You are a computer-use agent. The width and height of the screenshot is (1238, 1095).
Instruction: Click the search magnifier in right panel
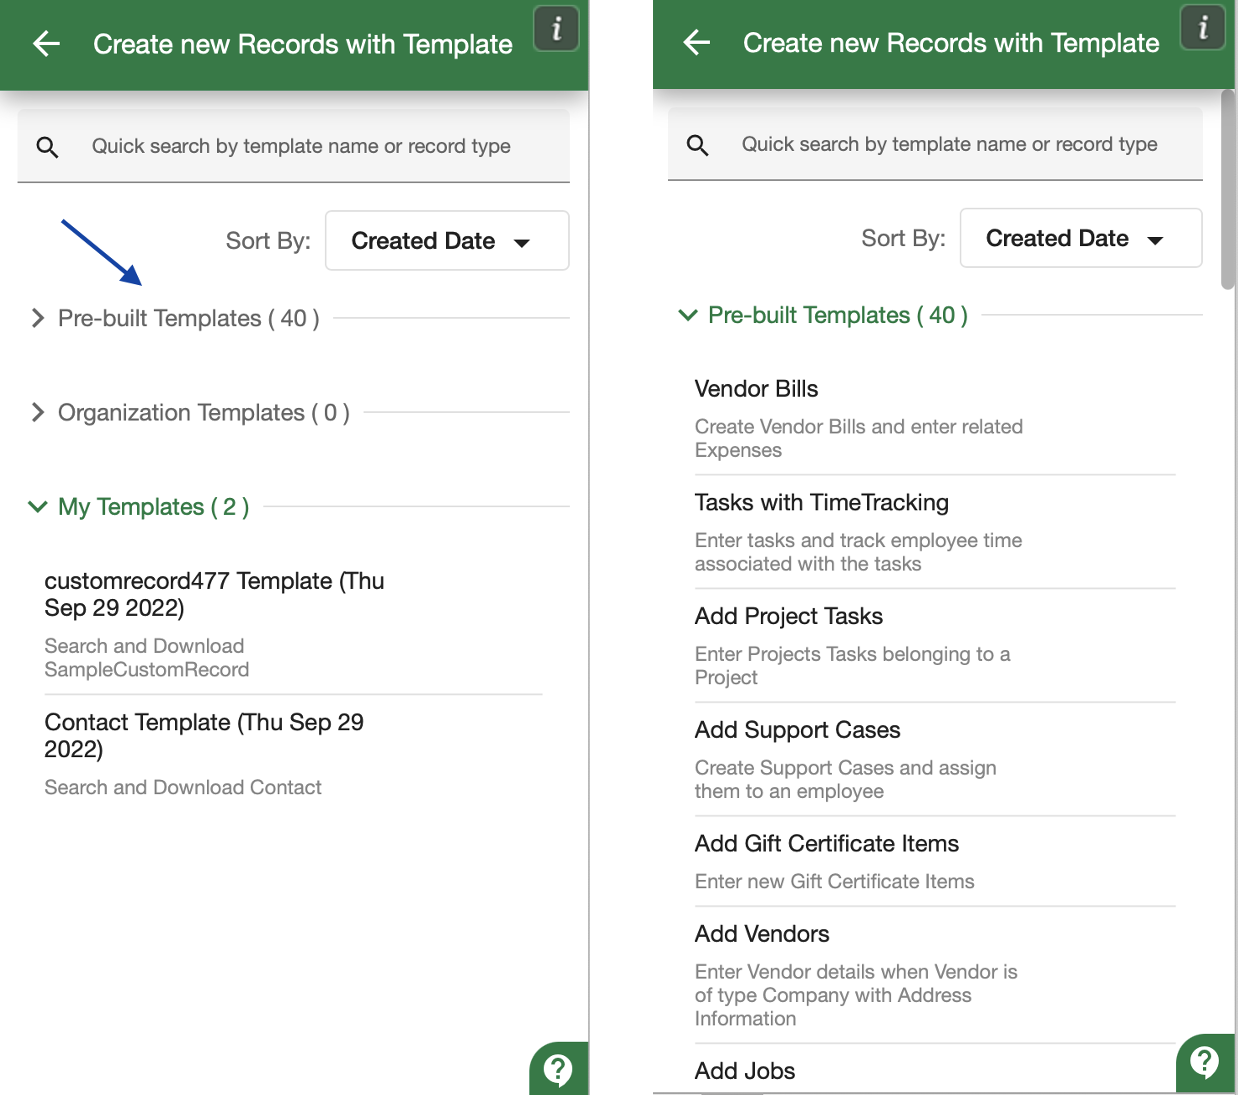point(698,145)
